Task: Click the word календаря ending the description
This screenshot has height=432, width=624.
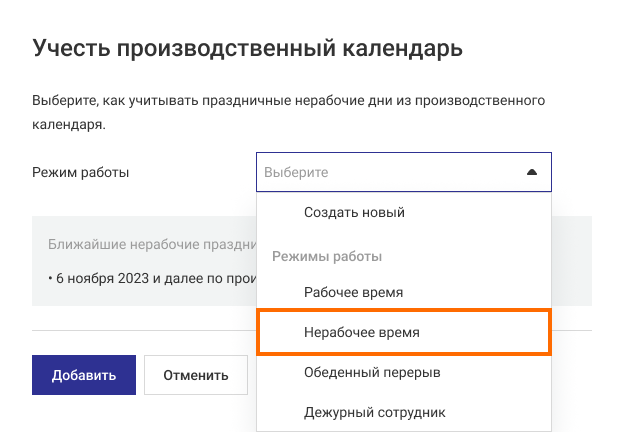Action: pyautogui.click(x=67, y=125)
